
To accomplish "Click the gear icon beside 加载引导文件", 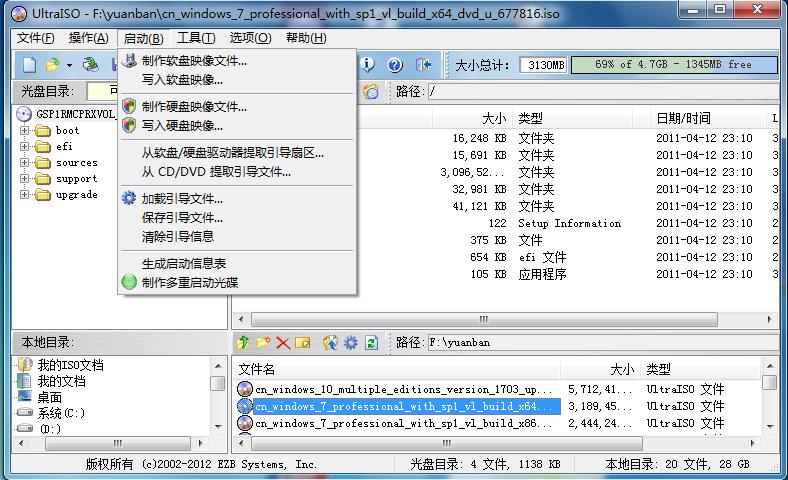I will [129, 198].
